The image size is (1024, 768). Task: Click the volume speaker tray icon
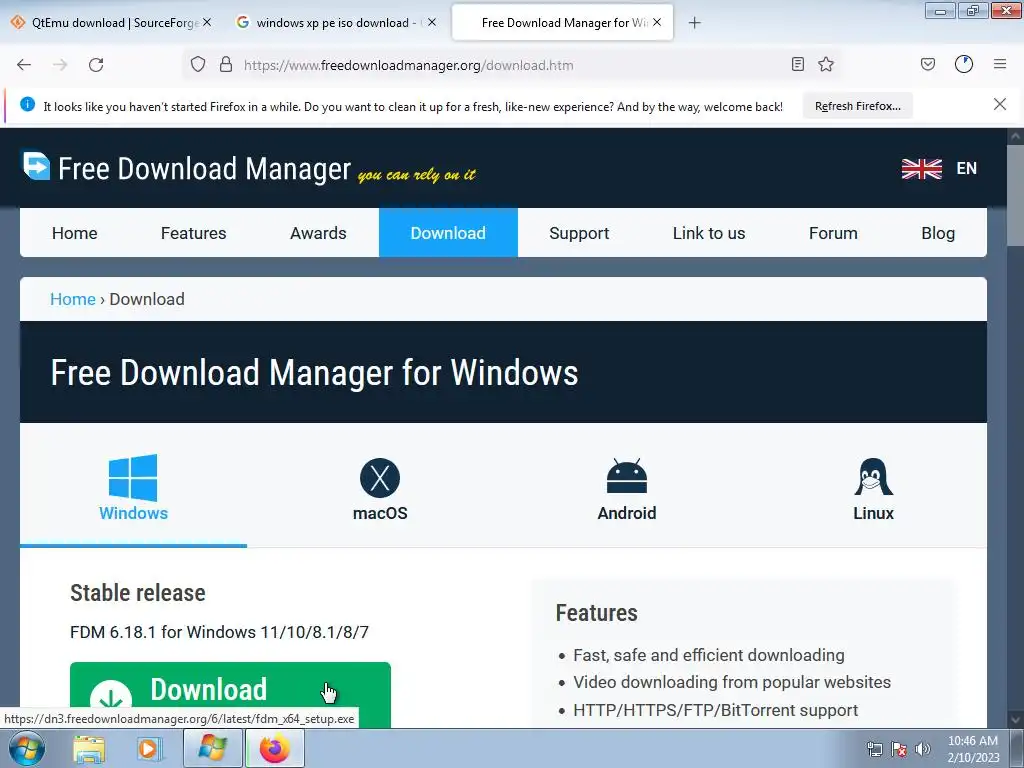pos(922,750)
